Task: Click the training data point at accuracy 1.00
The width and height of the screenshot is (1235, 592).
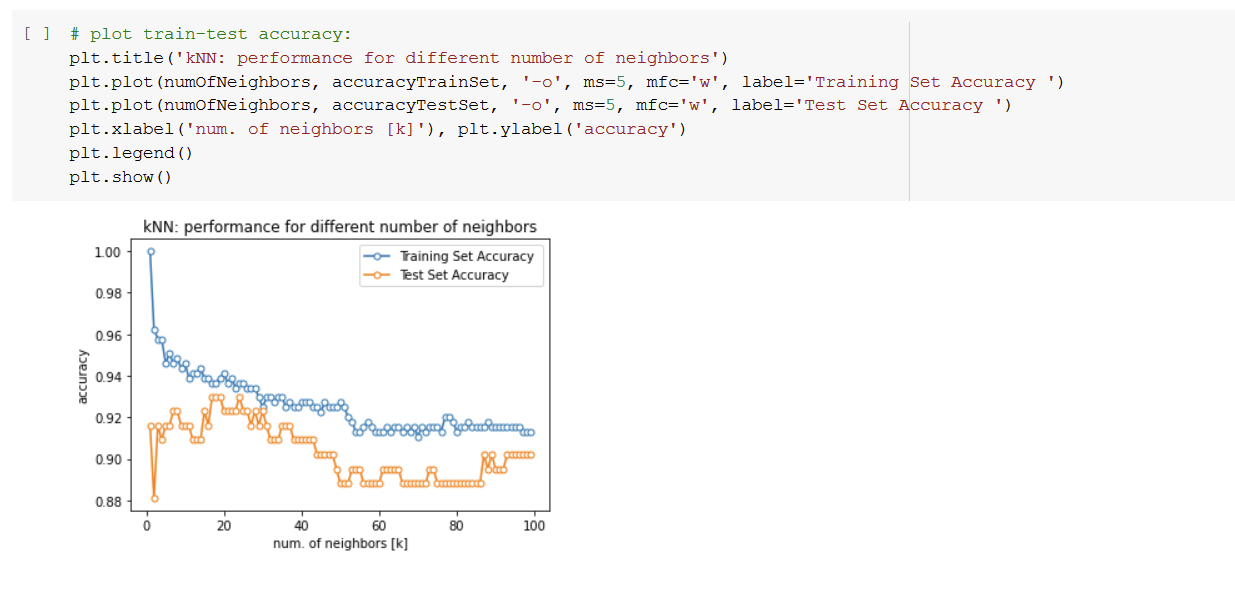Action: 151,252
